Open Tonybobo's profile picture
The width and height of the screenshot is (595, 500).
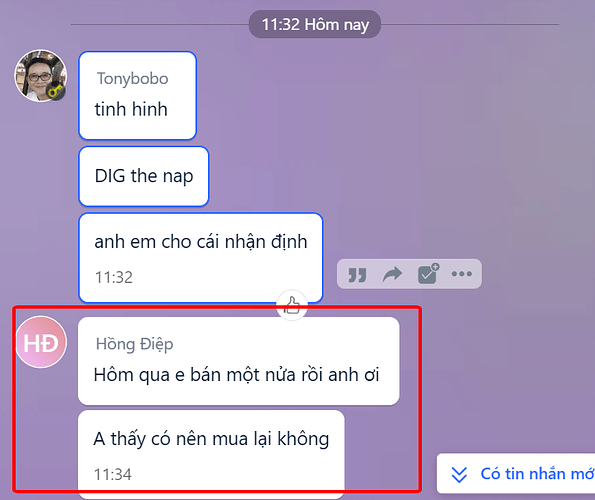click(x=41, y=75)
